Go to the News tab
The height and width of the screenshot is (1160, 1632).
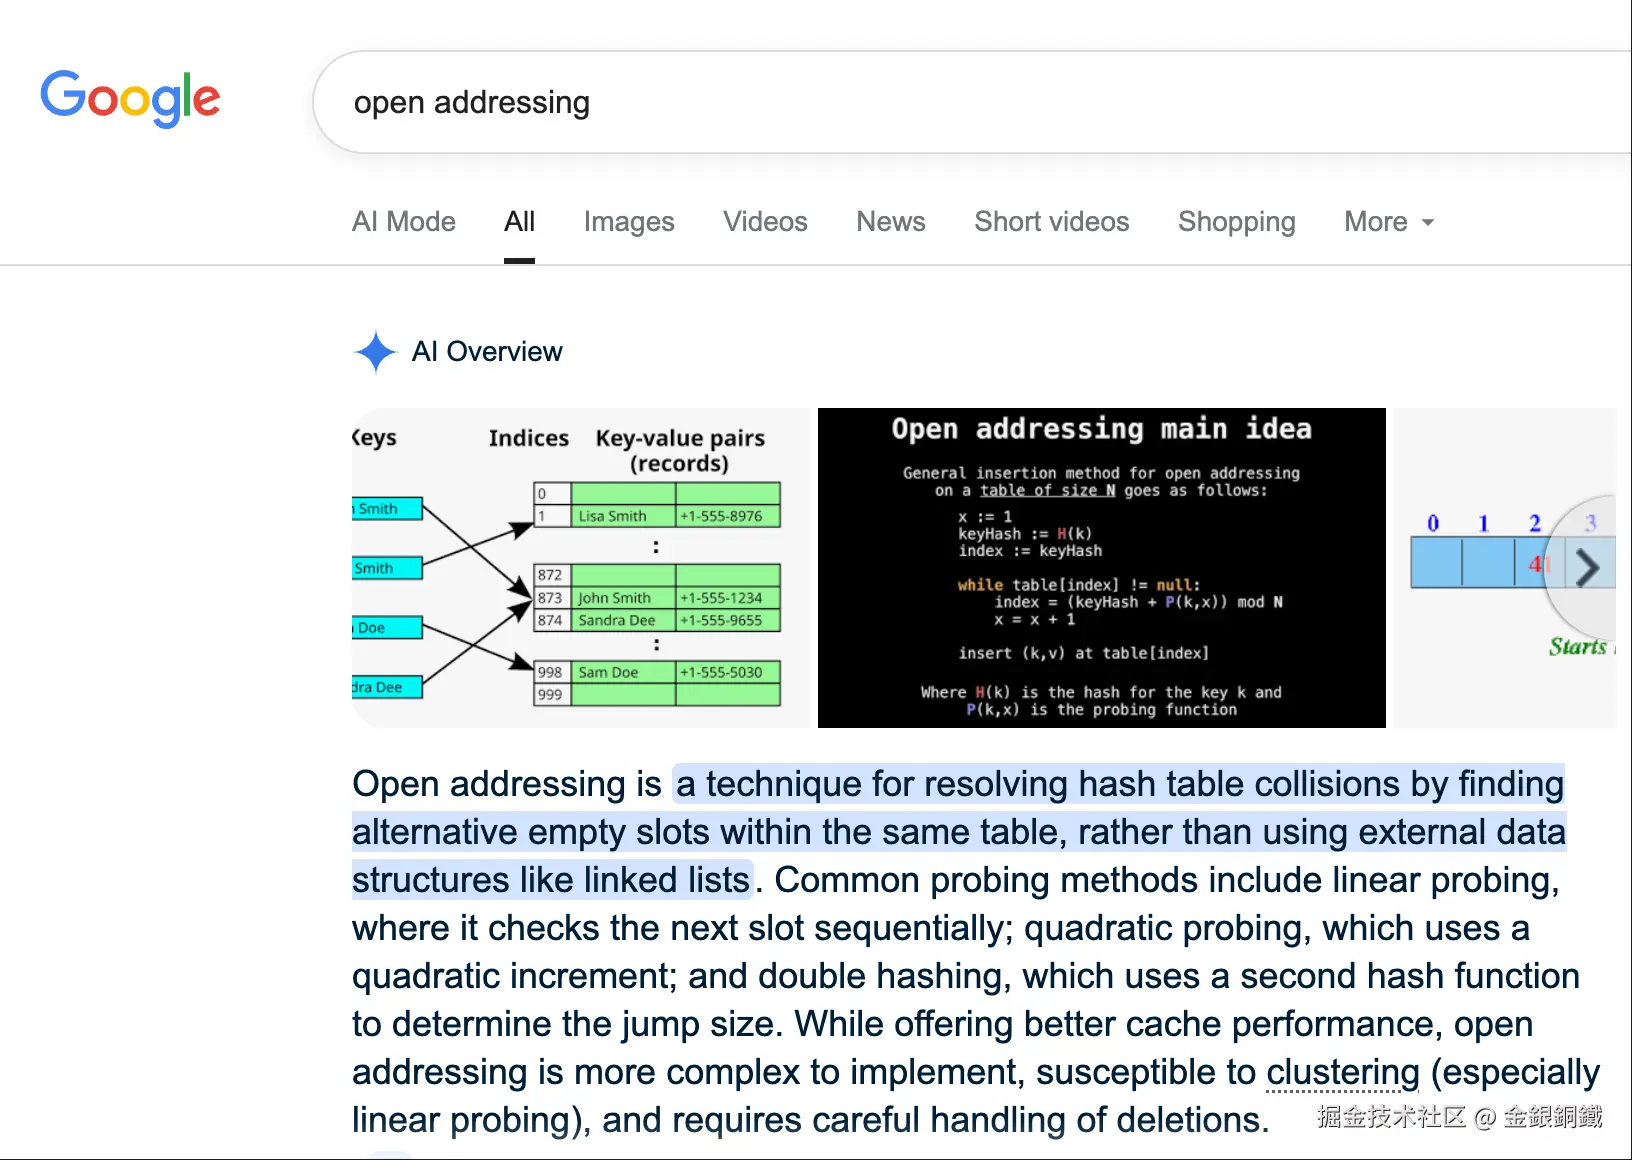[891, 222]
